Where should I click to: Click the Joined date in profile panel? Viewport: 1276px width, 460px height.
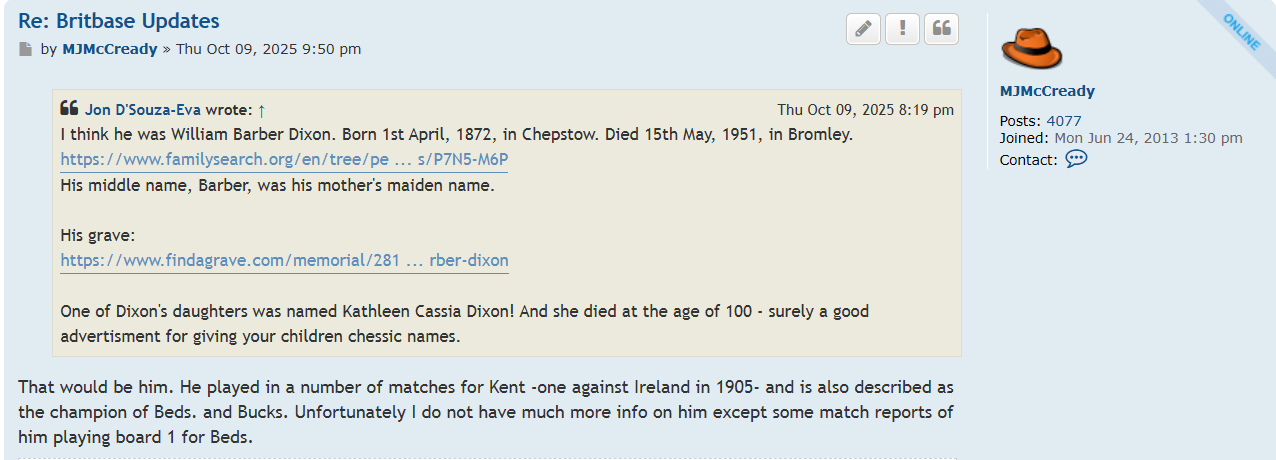[1148, 138]
